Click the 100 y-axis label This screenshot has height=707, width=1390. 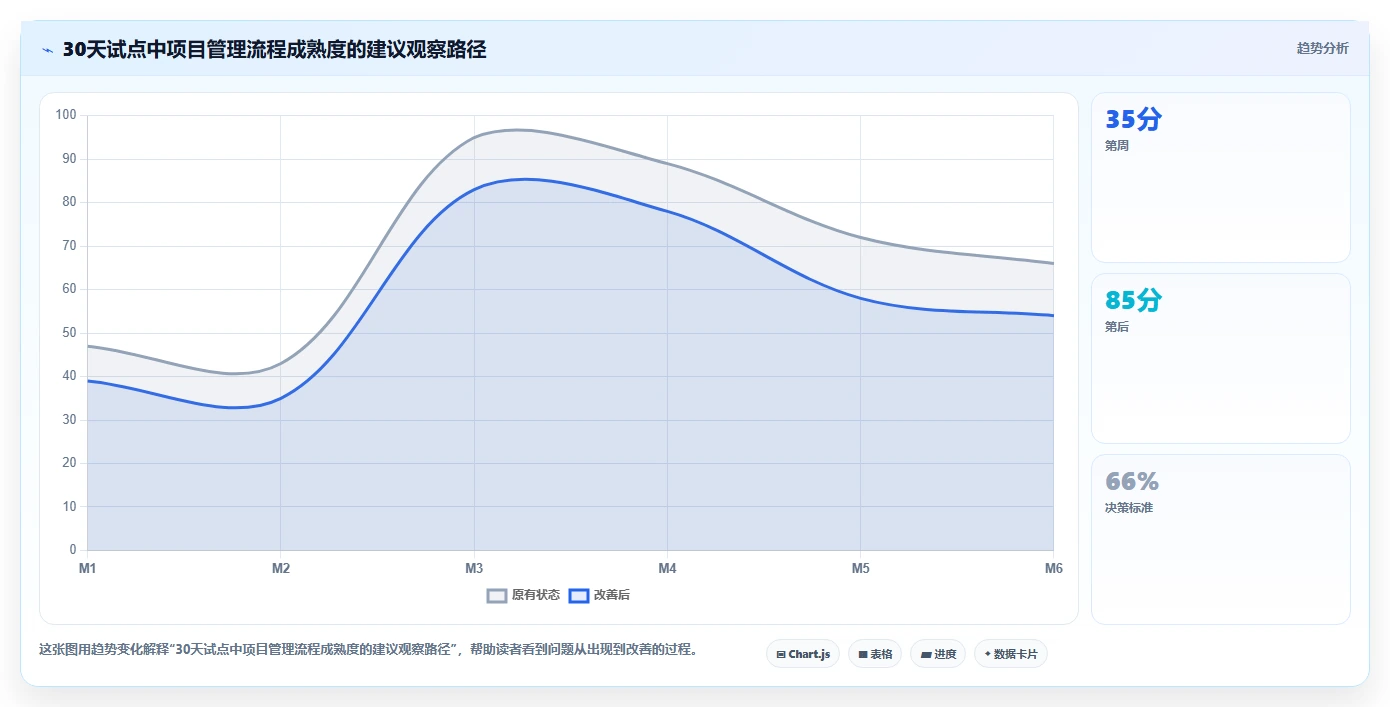66,115
